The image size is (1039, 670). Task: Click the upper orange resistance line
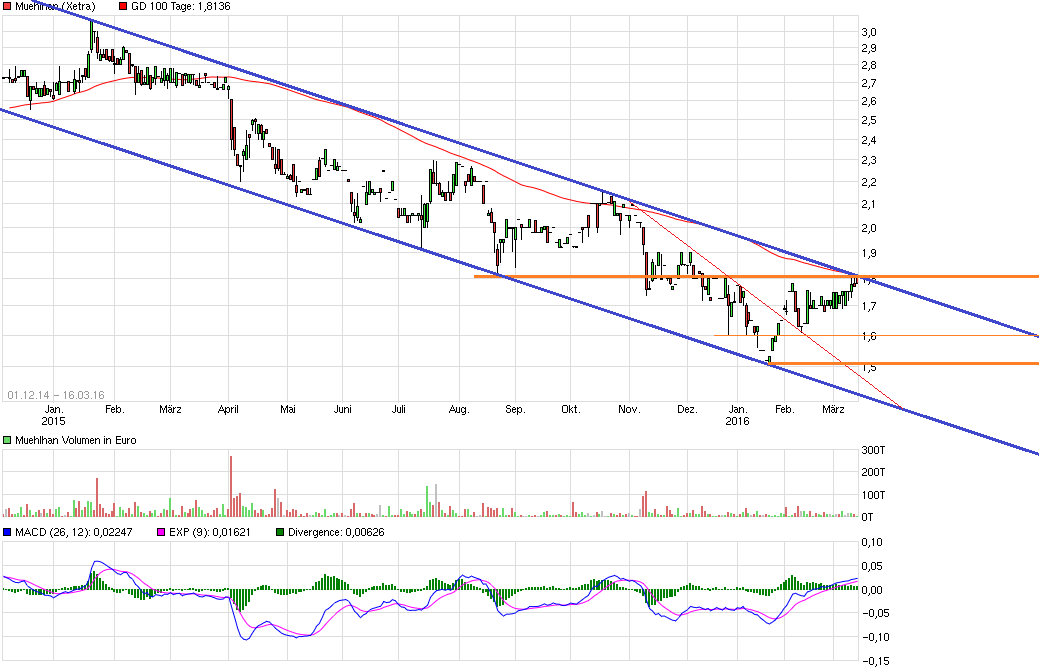(950, 275)
